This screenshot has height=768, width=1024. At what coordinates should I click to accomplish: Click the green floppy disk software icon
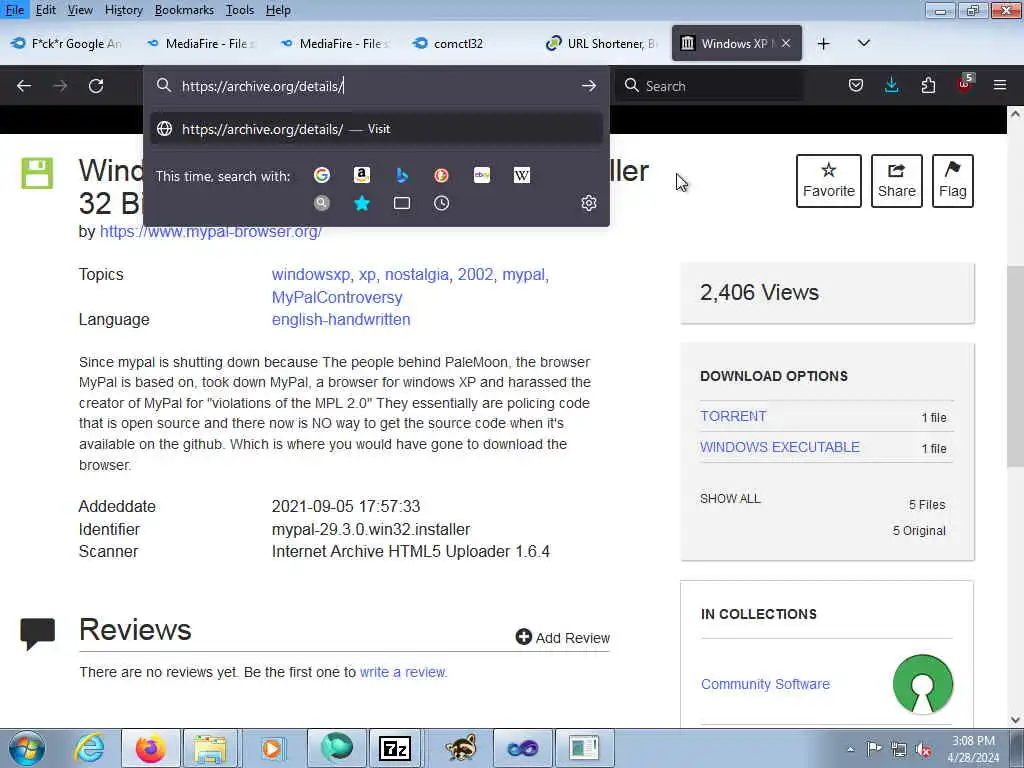point(37,173)
